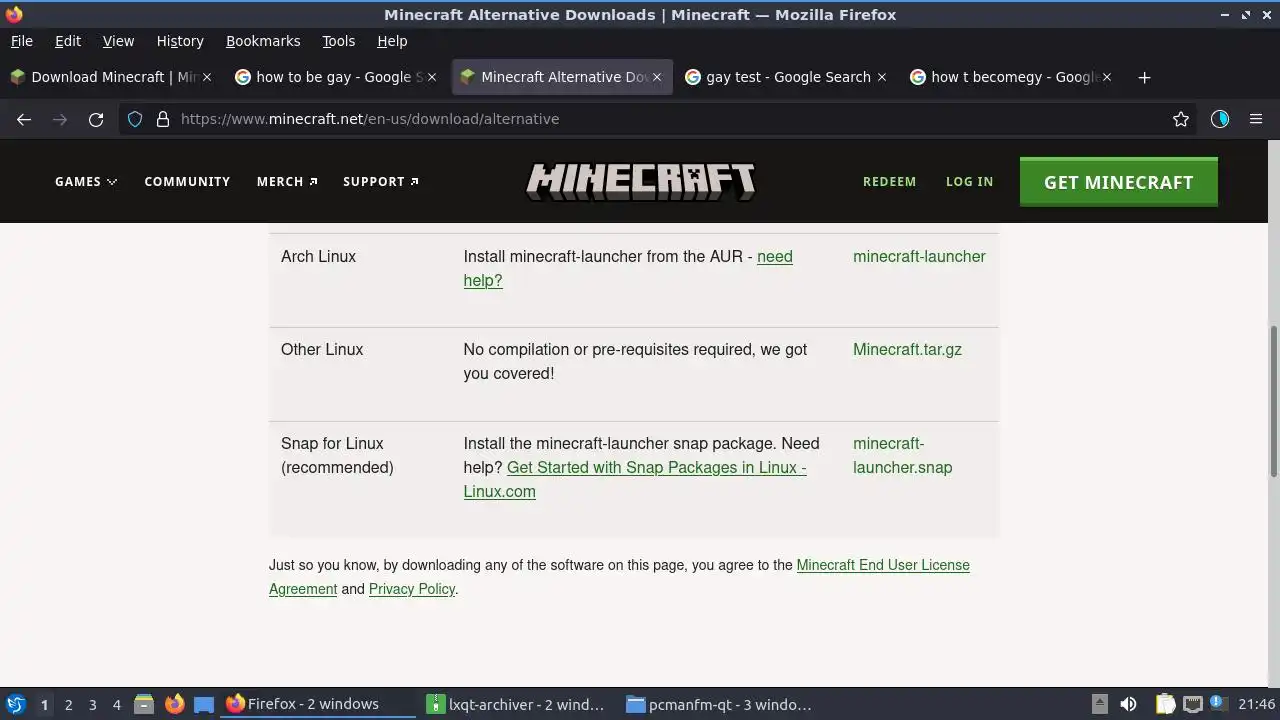
Task: Download minecraft-launcher.snap package
Action: coord(902,455)
